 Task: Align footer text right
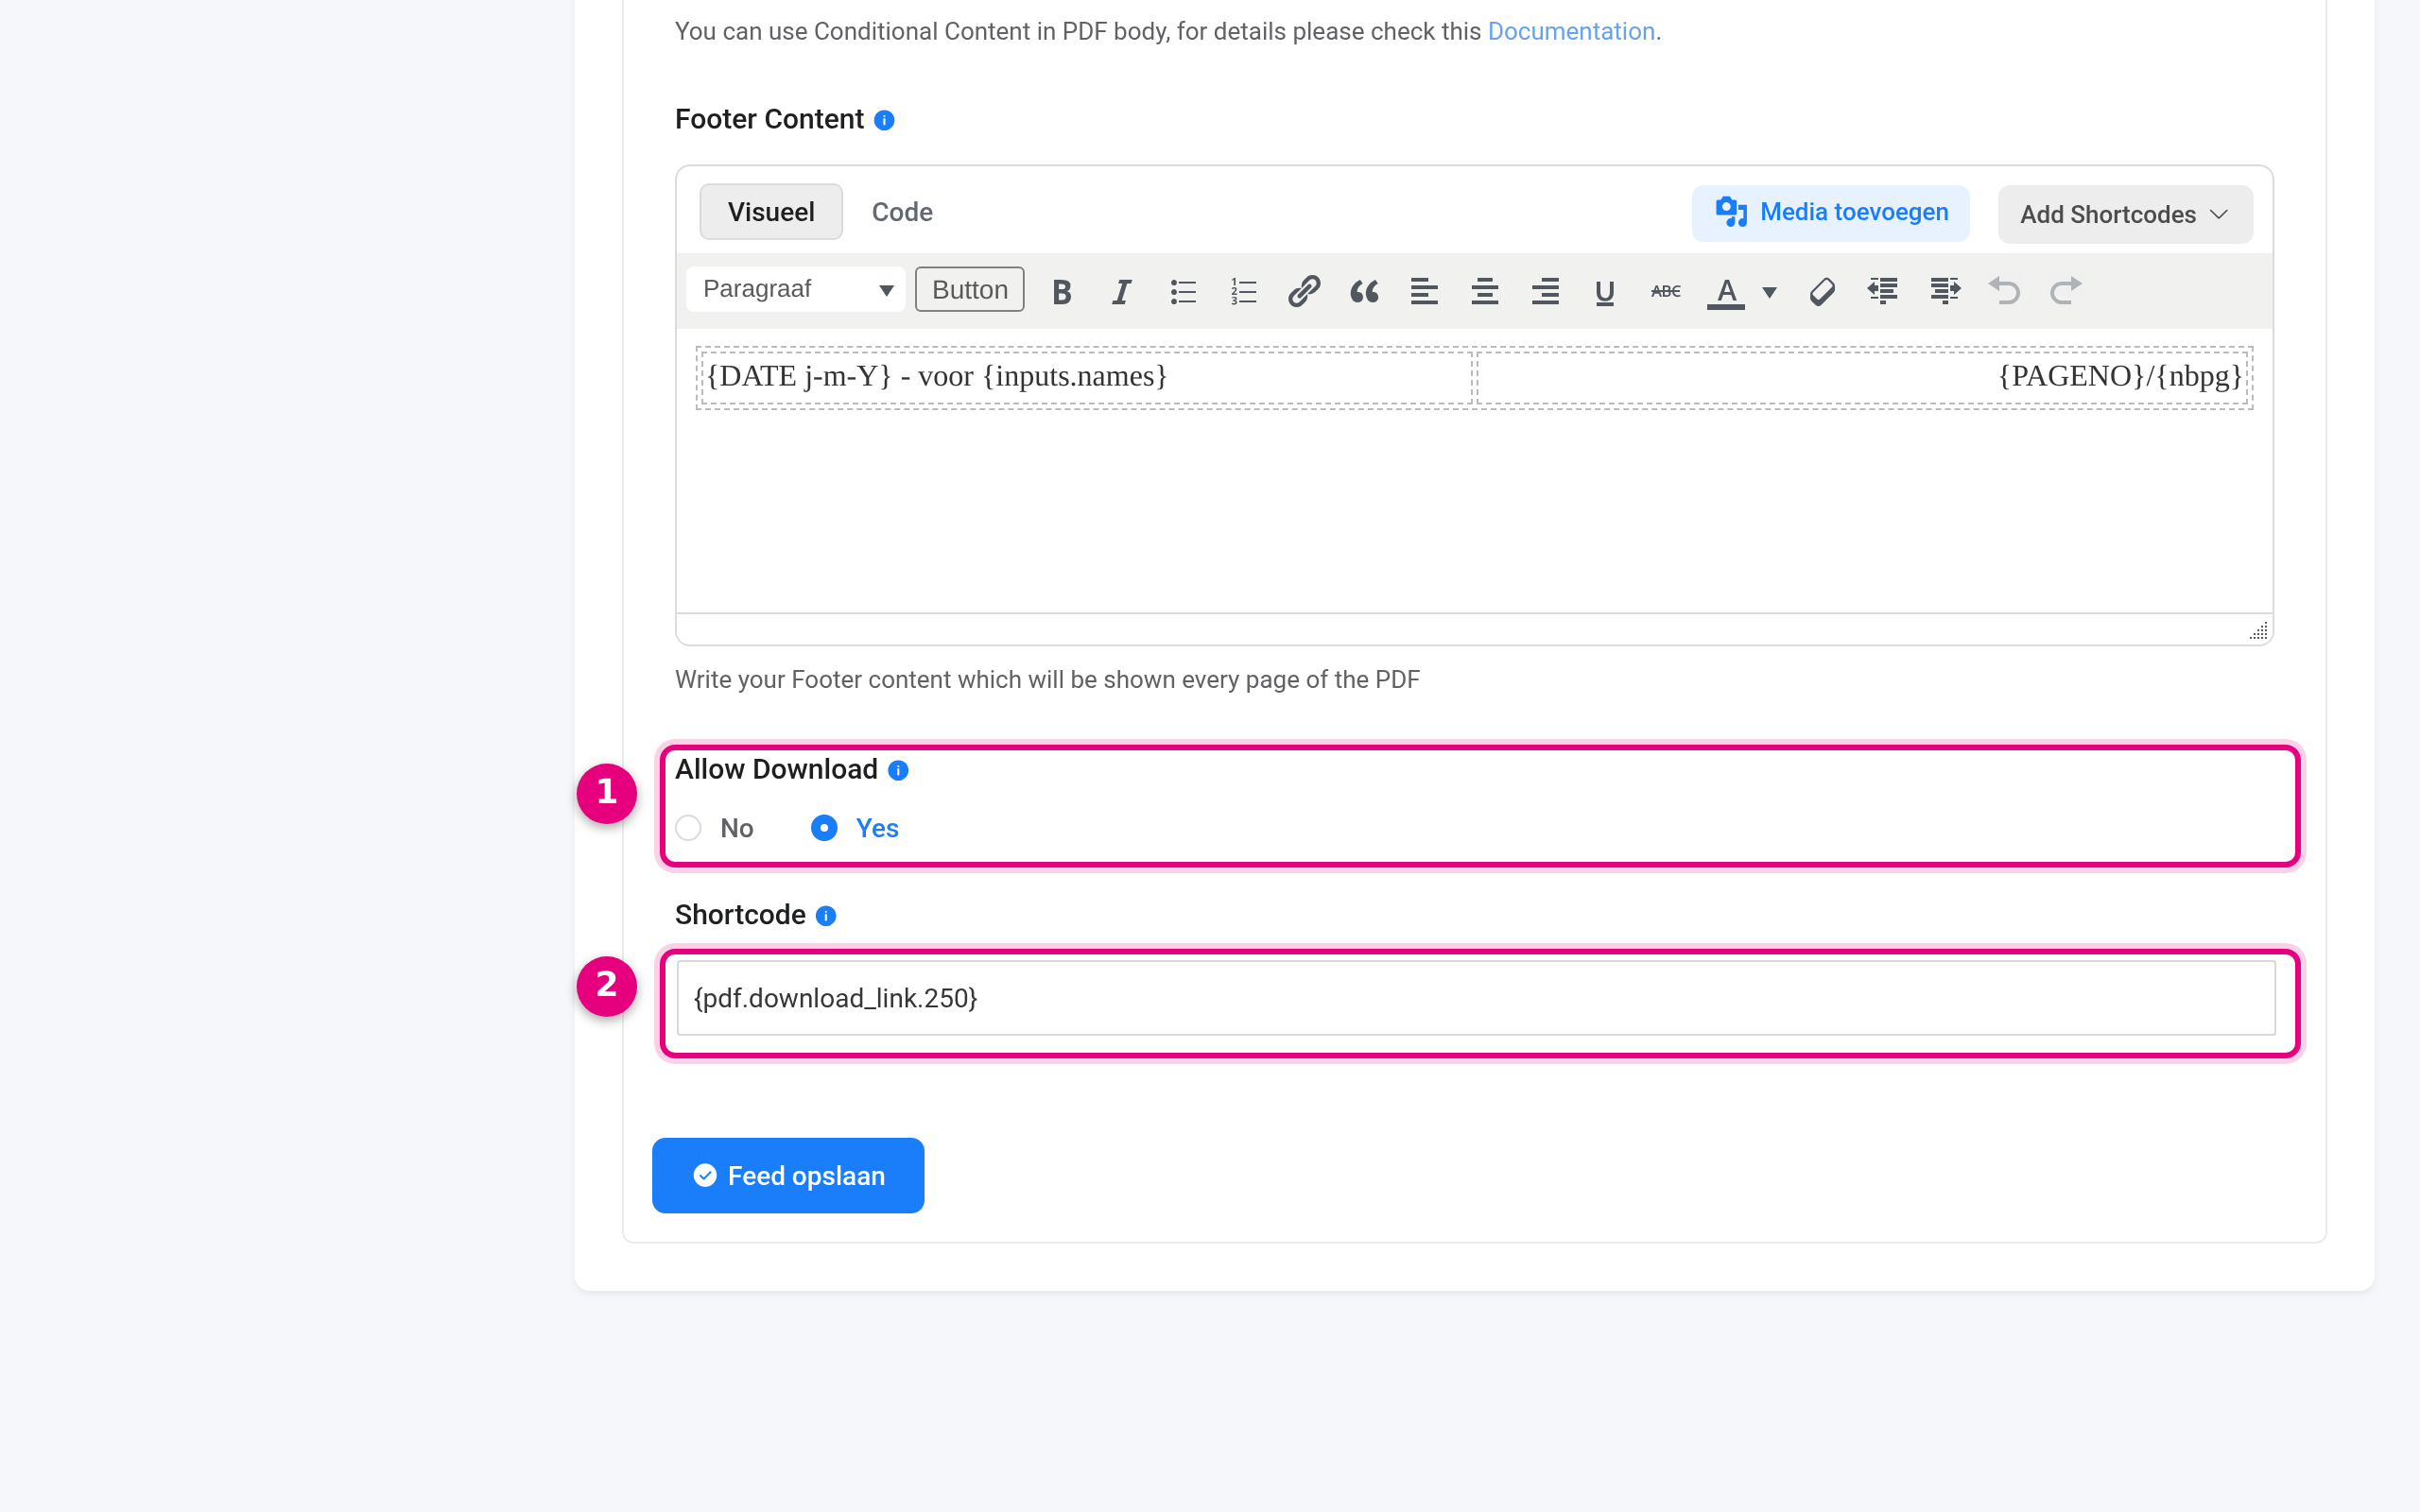coord(1545,291)
